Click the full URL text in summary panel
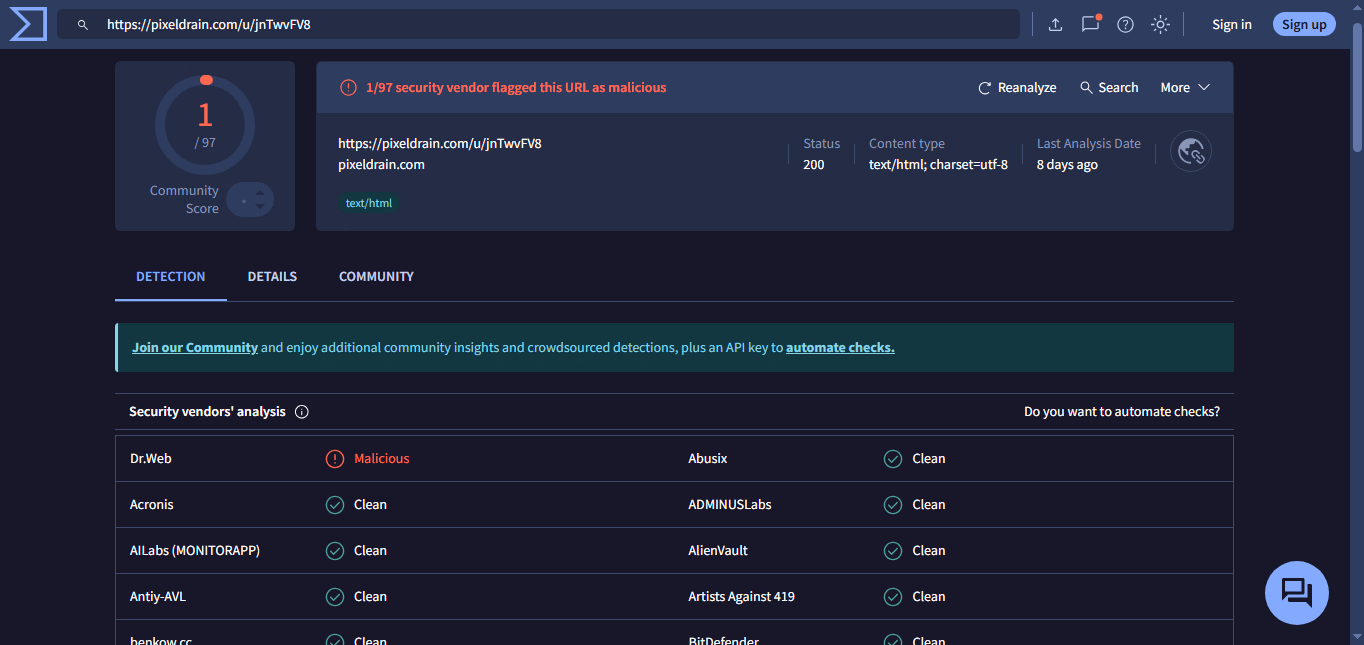 click(440, 144)
